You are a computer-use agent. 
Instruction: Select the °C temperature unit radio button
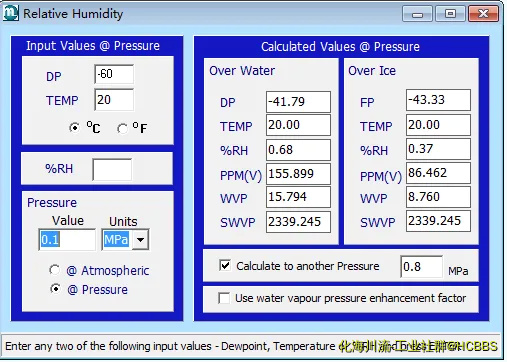click(x=74, y=128)
